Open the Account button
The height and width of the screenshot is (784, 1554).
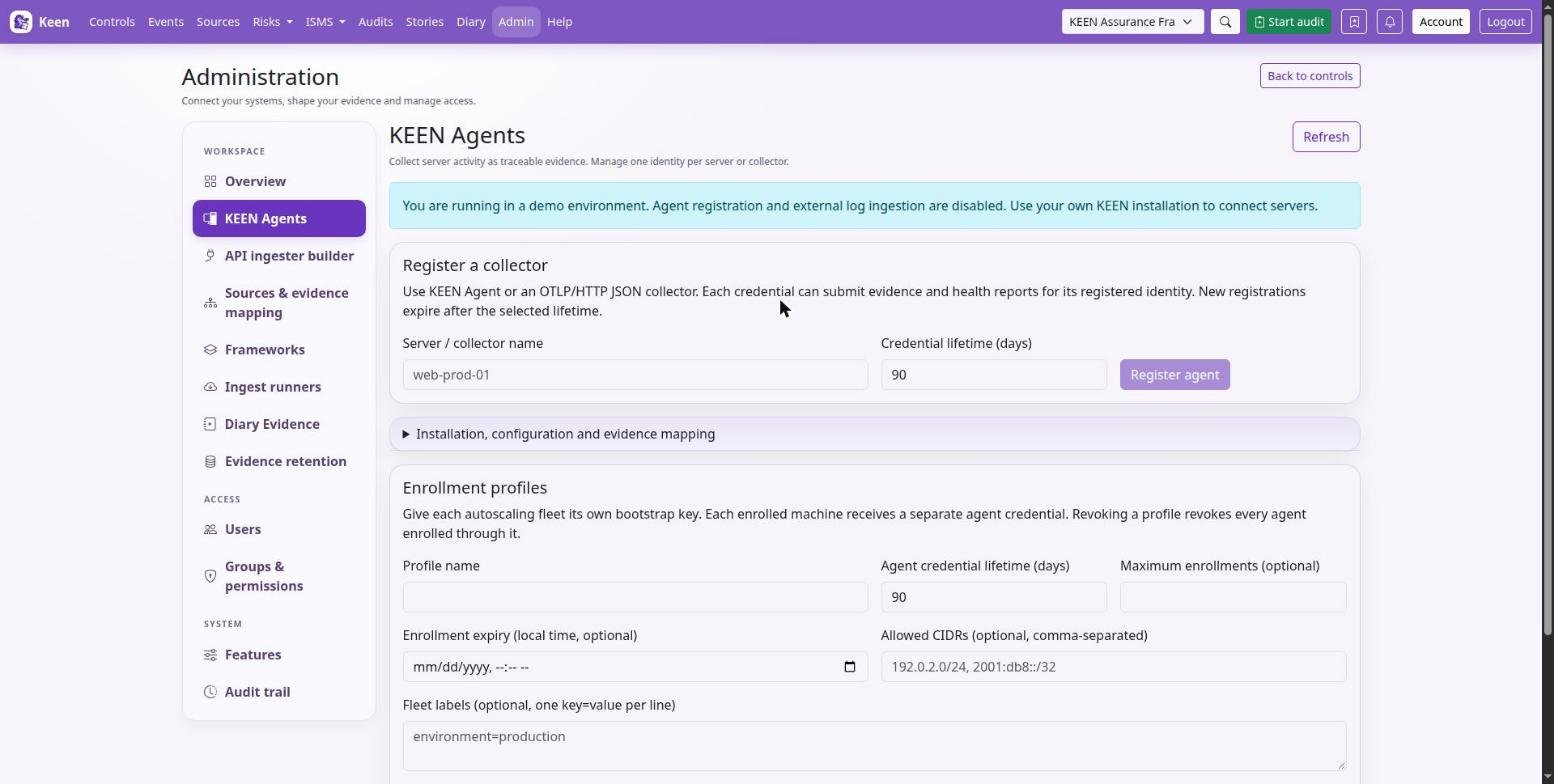click(x=1441, y=22)
